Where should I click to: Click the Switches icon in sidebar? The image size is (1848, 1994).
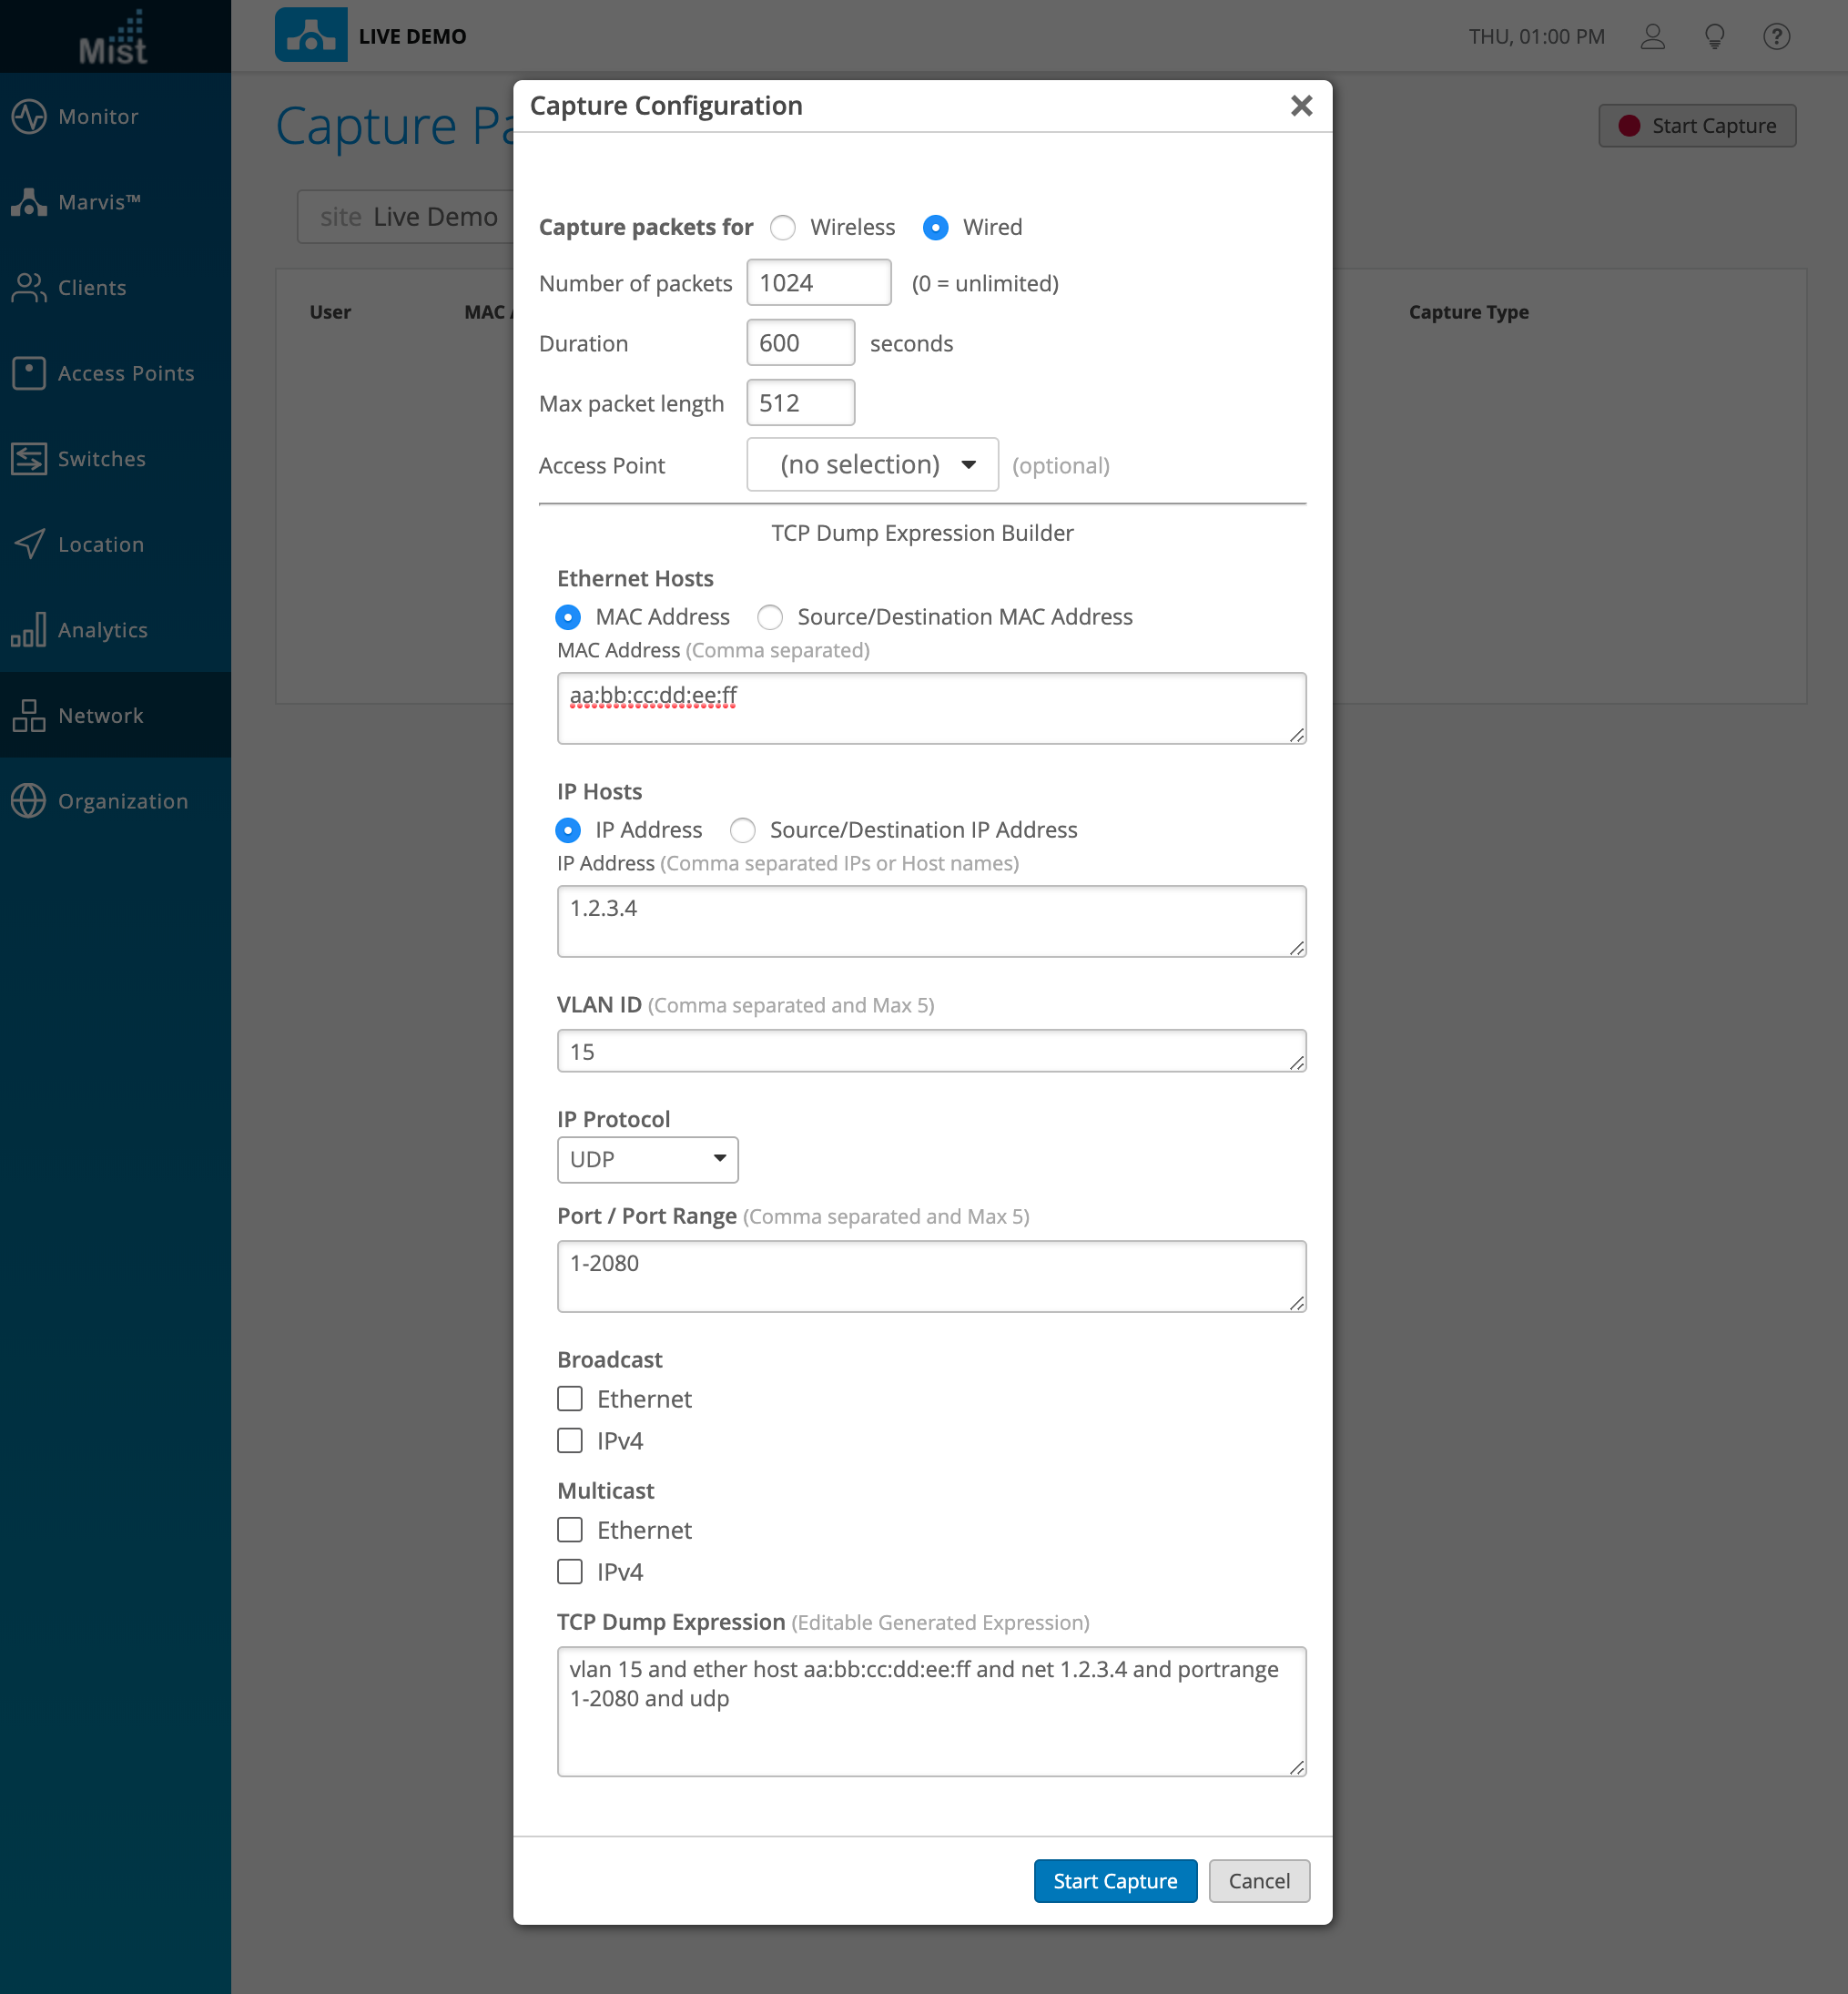(29, 459)
